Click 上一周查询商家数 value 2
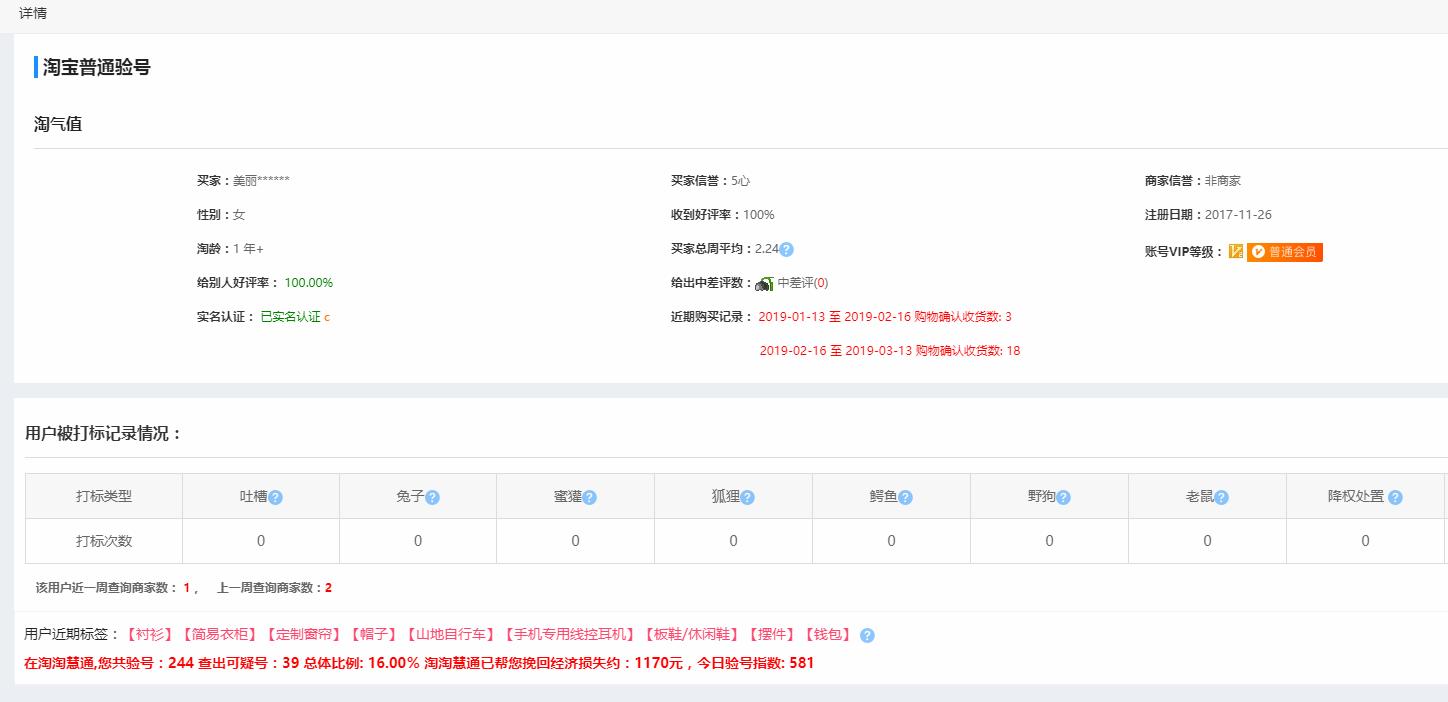 [x=328, y=588]
